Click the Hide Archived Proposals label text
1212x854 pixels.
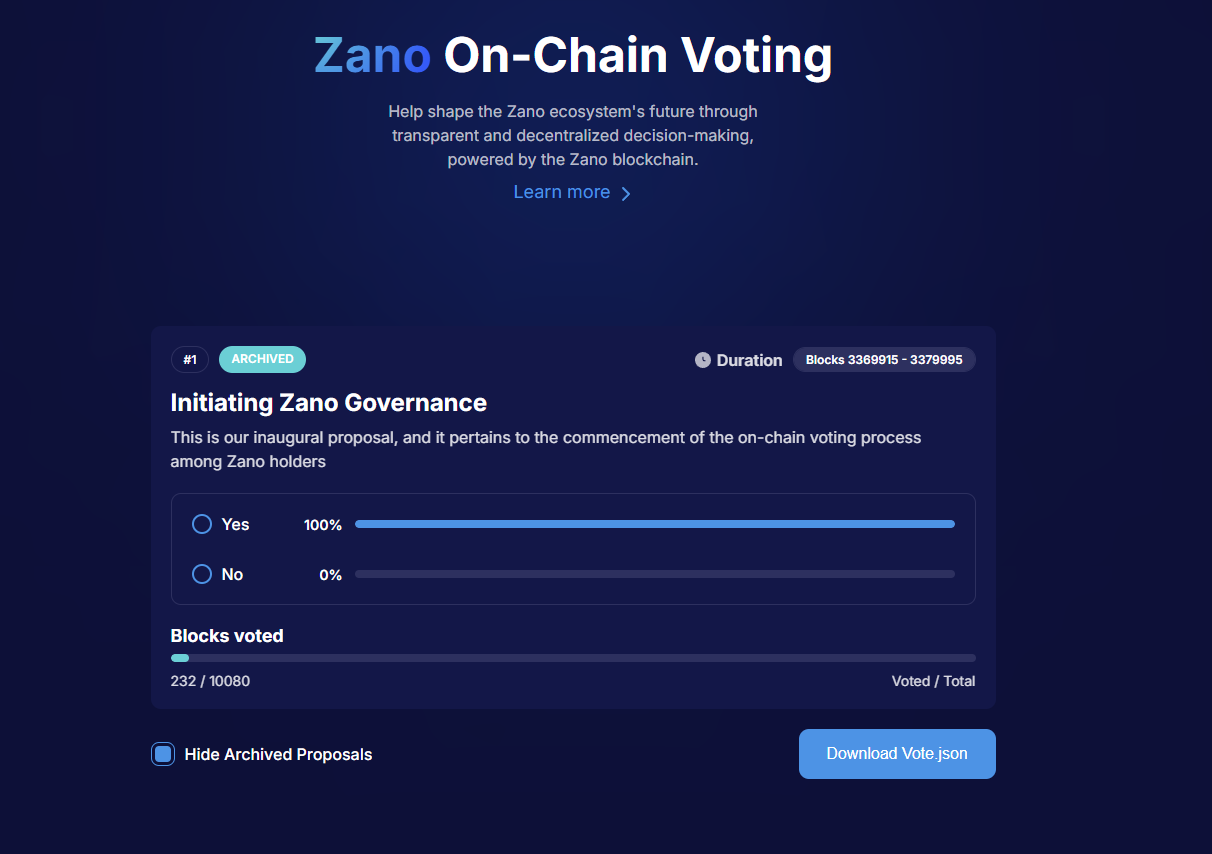point(278,754)
